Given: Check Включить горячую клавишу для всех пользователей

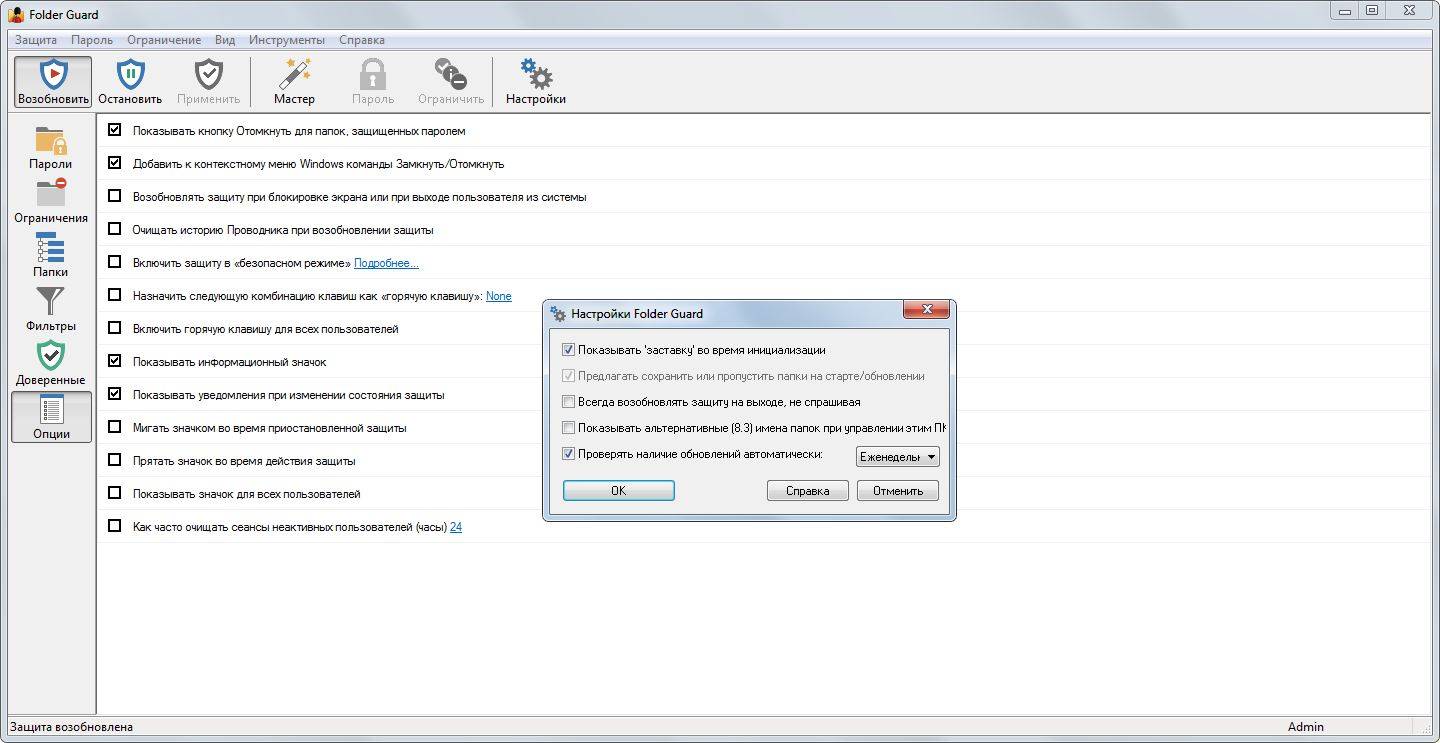Looking at the screenshot, I should tap(114, 328).
